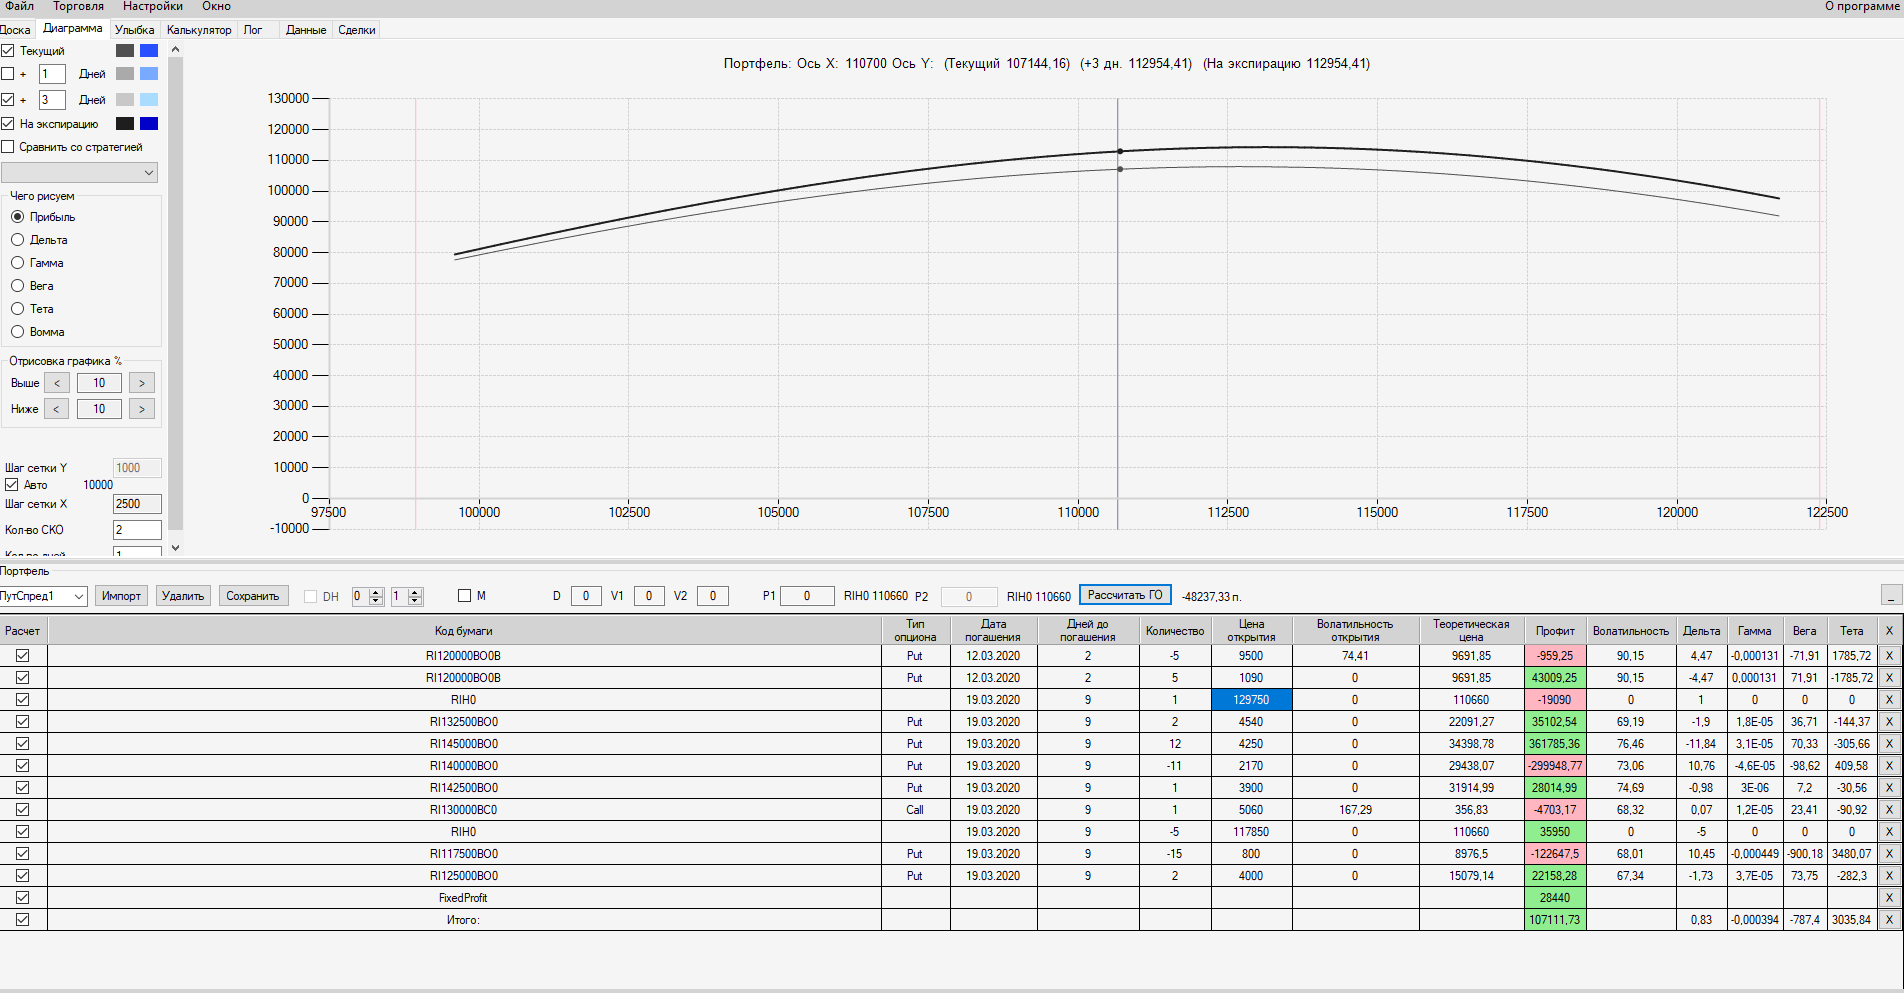Click the Профит column header
Image resolution: width=1904 pixels, height=993 pixels.
(x=1555, y=631)
